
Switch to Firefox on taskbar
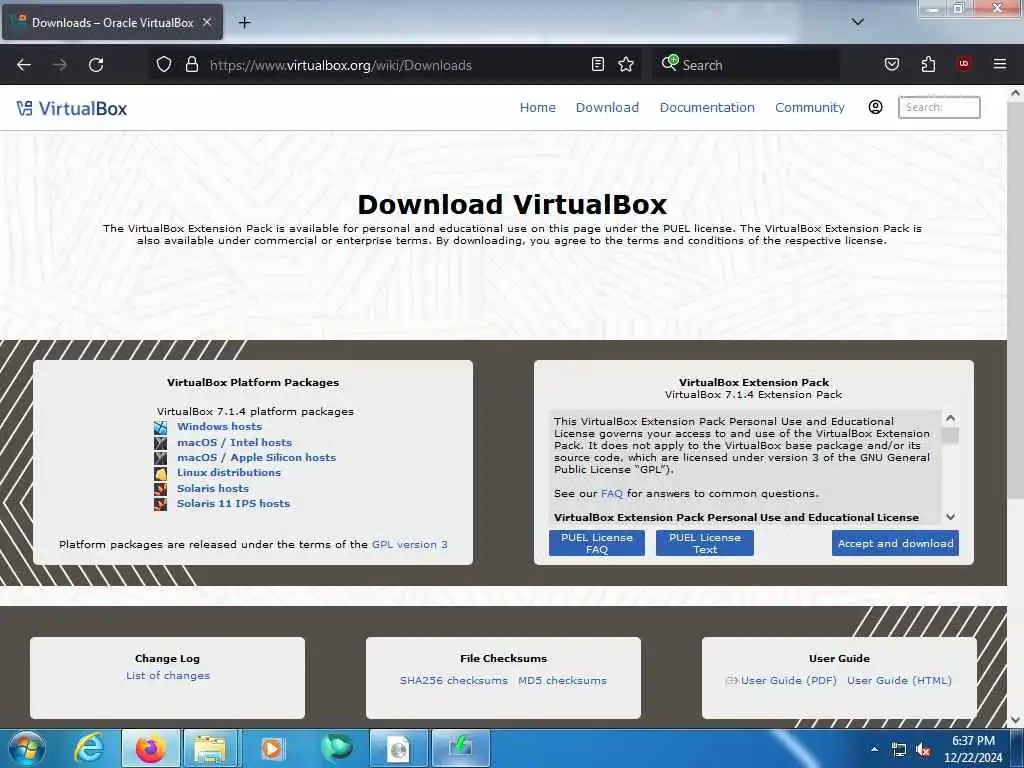150,748
